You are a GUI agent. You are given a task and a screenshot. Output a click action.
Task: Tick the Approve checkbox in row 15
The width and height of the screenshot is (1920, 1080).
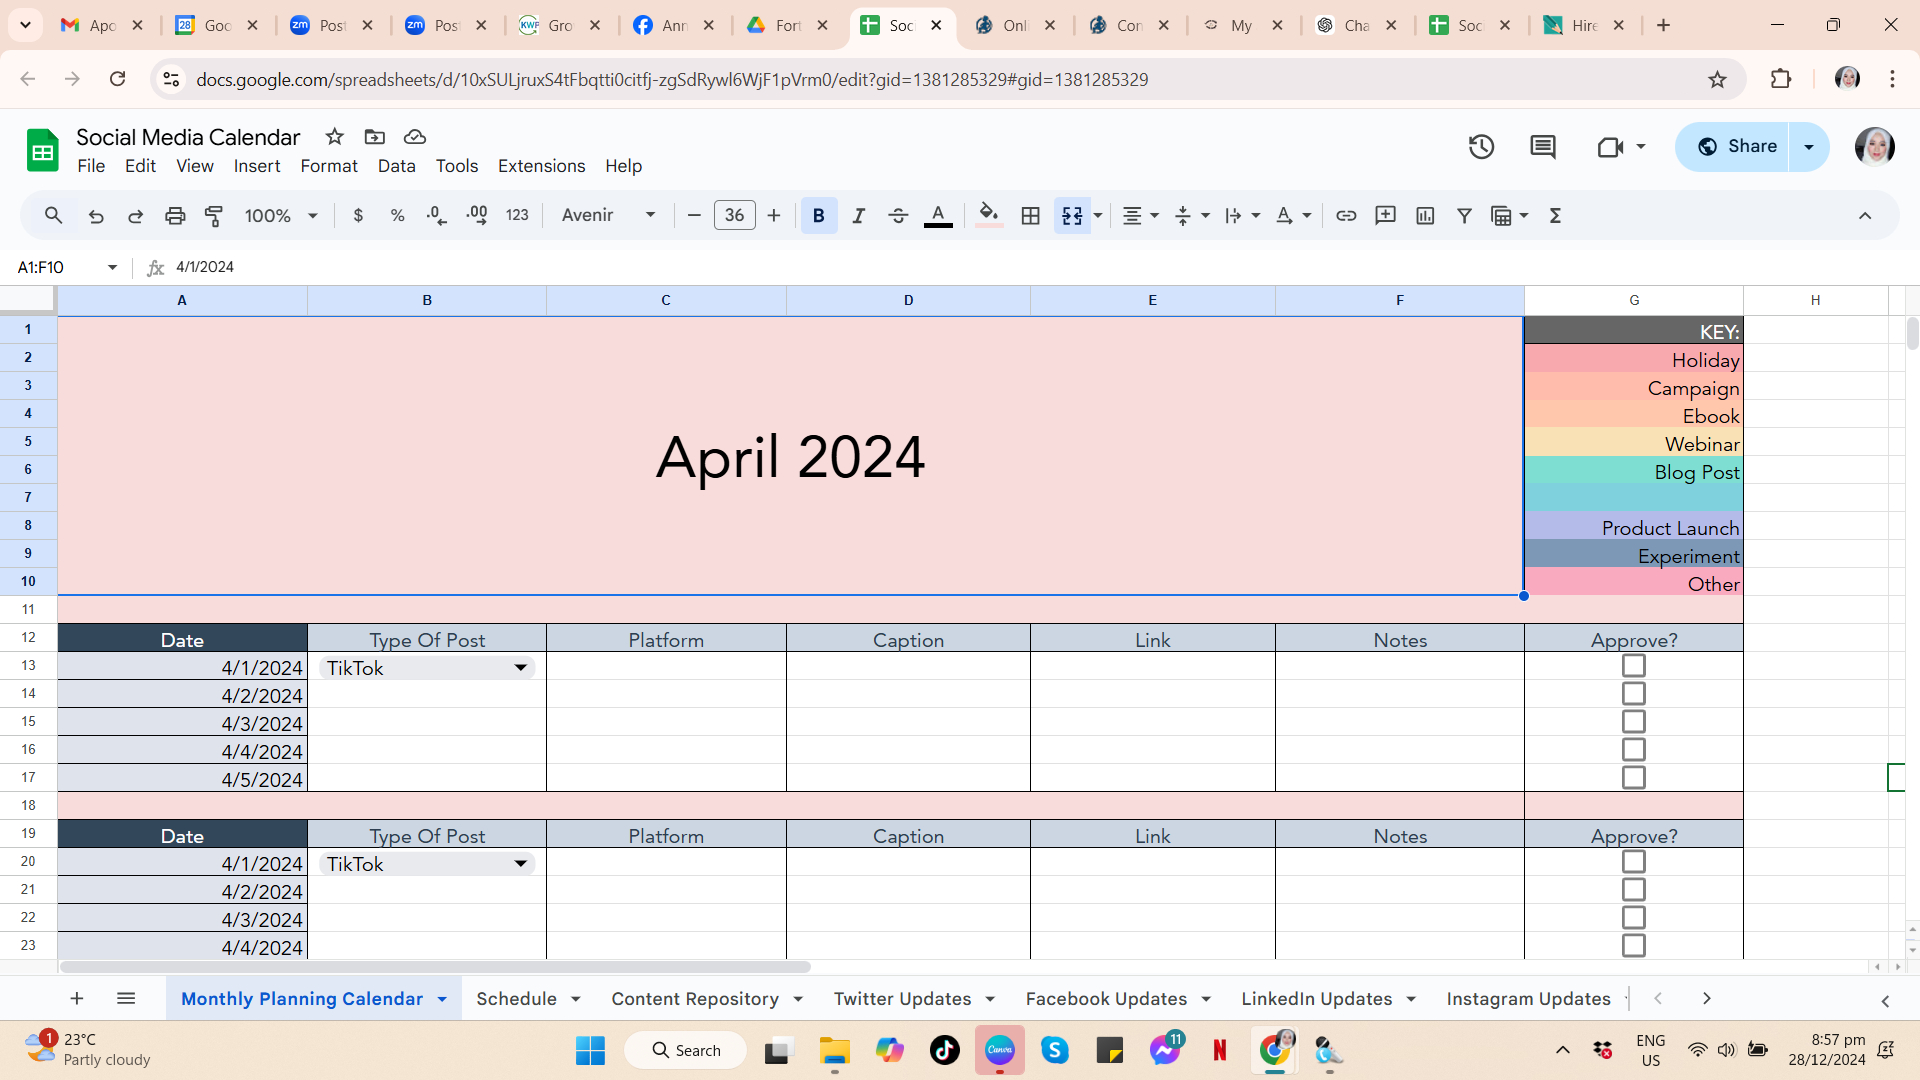1633,722
